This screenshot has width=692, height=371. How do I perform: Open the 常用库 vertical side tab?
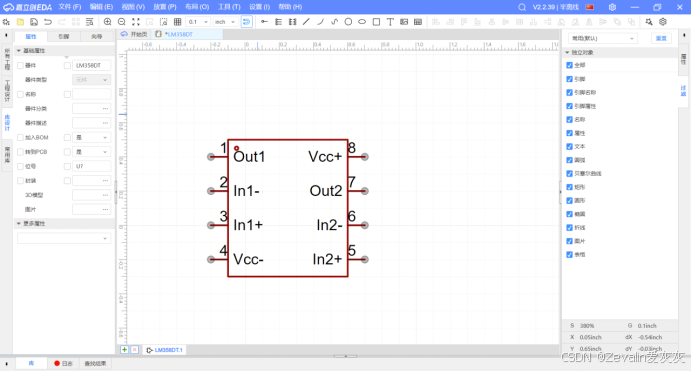pyautogui.click(x=7, y=155)
